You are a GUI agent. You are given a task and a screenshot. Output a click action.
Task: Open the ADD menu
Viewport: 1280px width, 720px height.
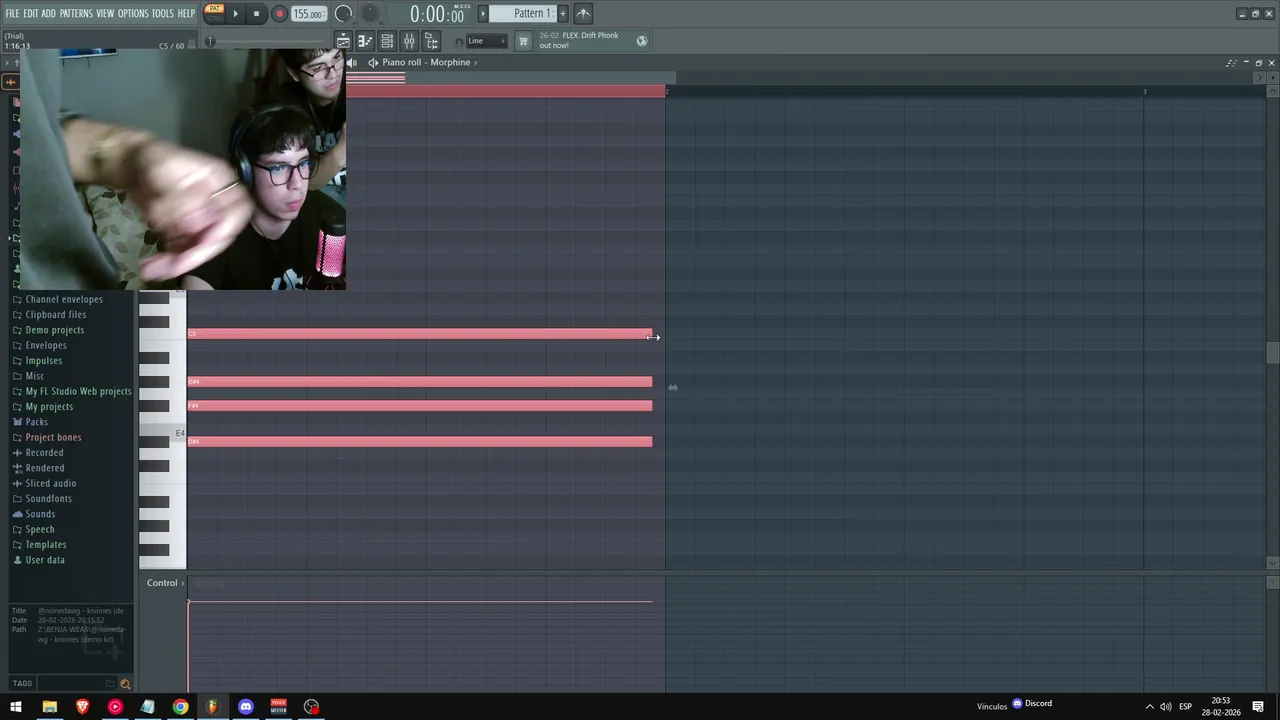tap(48, 13)
